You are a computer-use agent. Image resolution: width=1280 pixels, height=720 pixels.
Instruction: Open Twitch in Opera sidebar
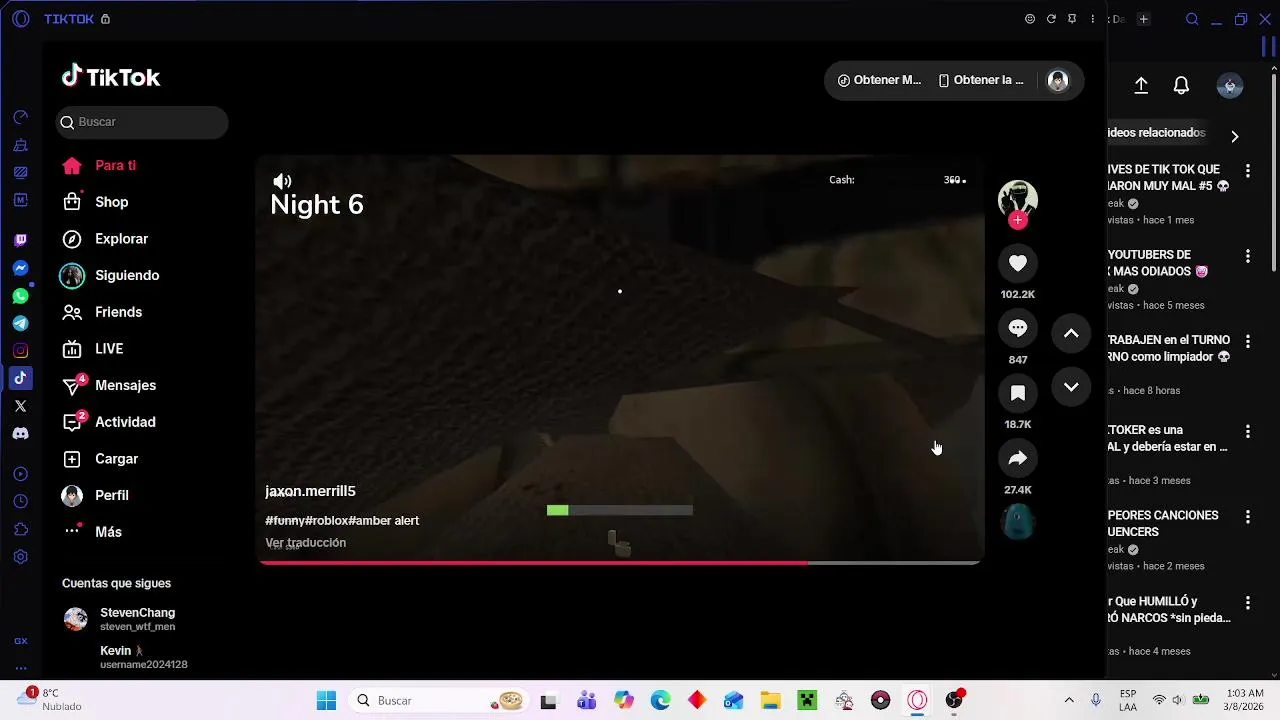(21, 240)
